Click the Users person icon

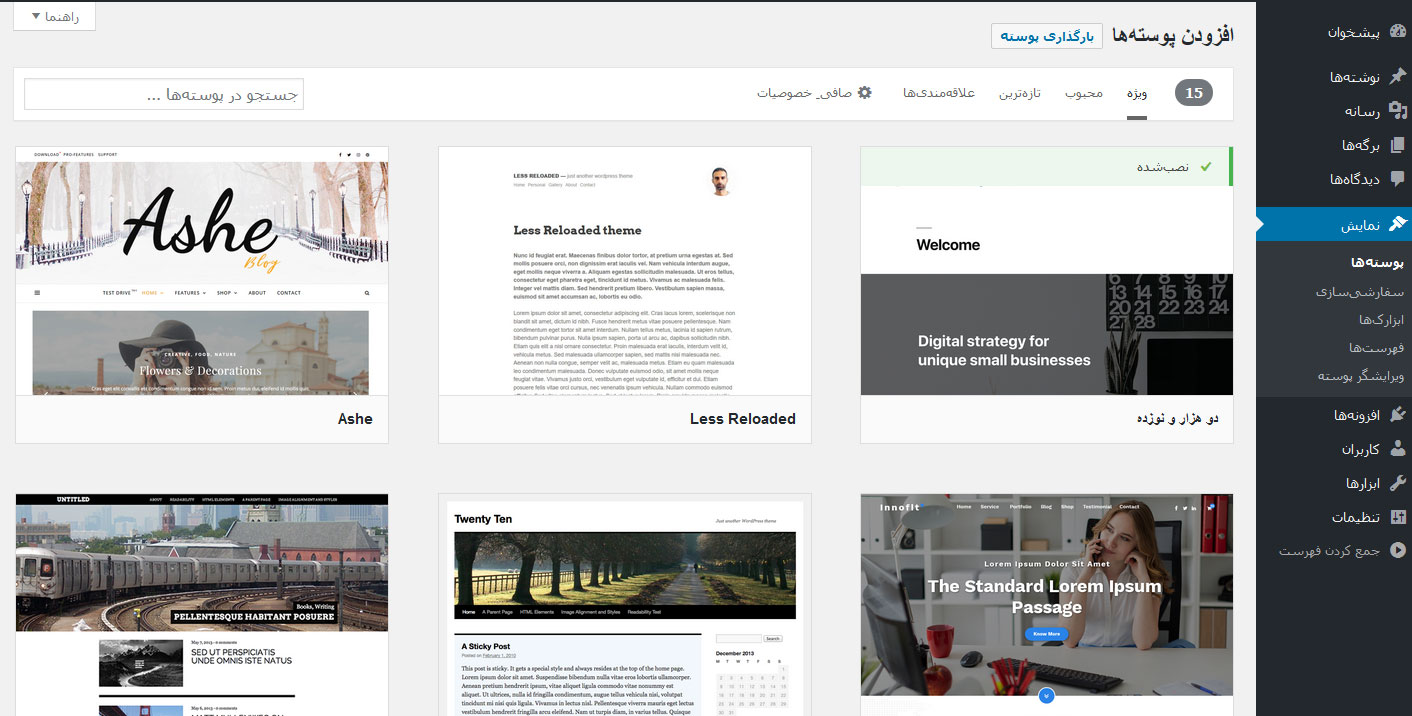1397,449
